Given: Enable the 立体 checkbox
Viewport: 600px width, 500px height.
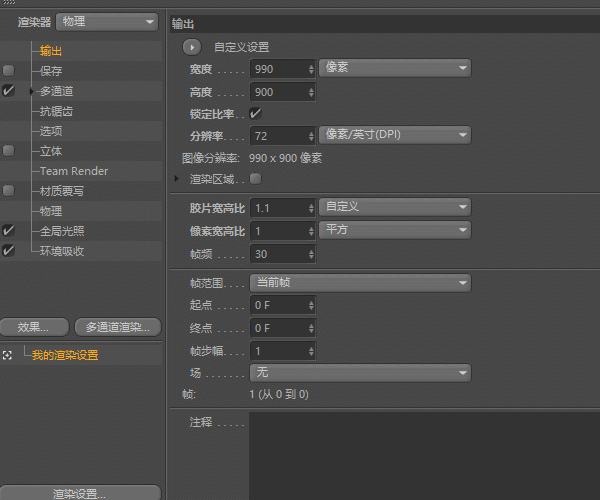Looking at the screenshot, I should [x=8, y=151].
